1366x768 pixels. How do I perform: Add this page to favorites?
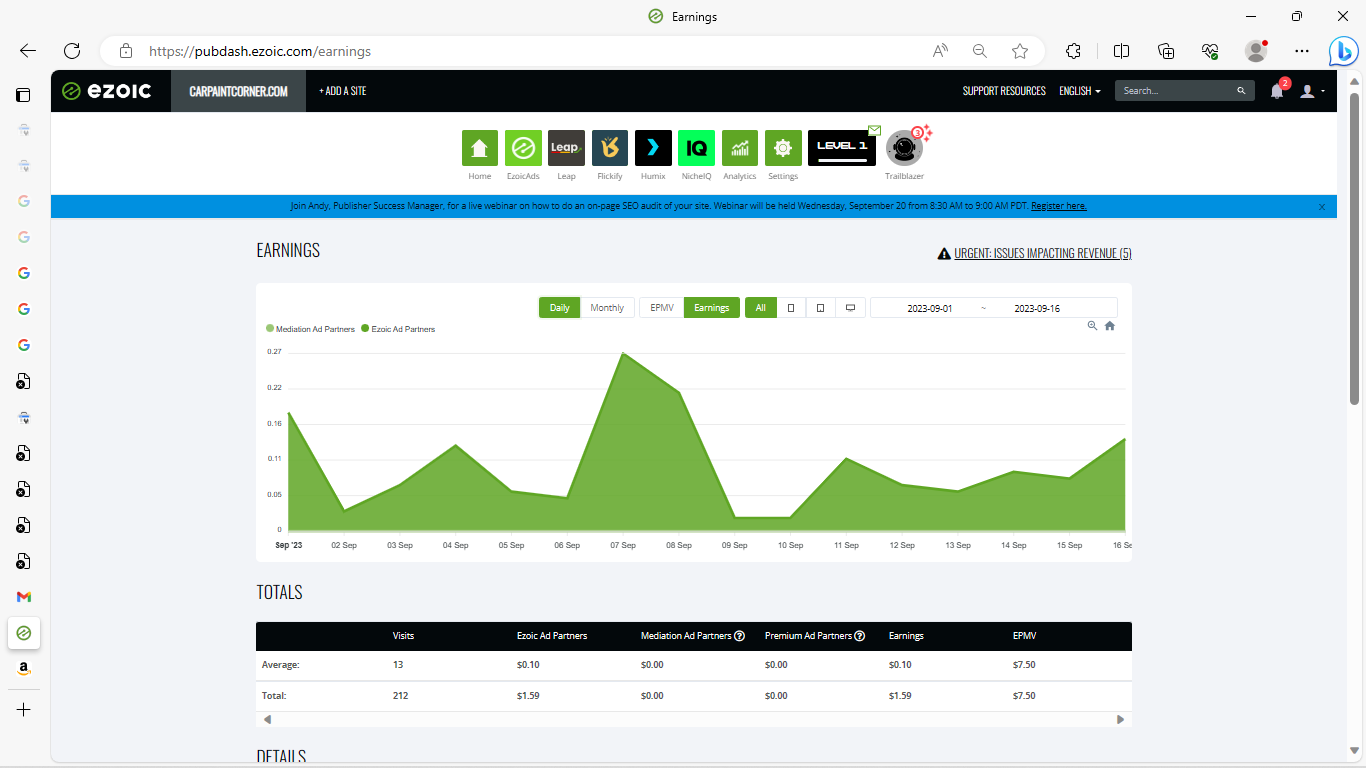tap(1020, 51)
